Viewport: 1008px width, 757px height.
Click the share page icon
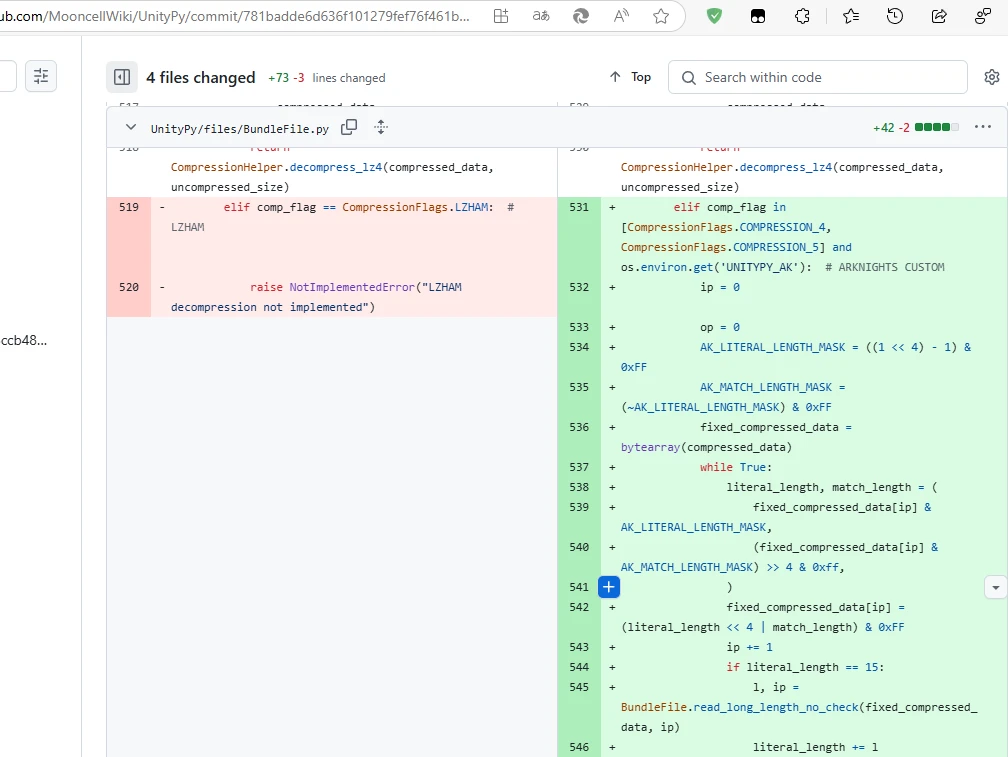939,16
